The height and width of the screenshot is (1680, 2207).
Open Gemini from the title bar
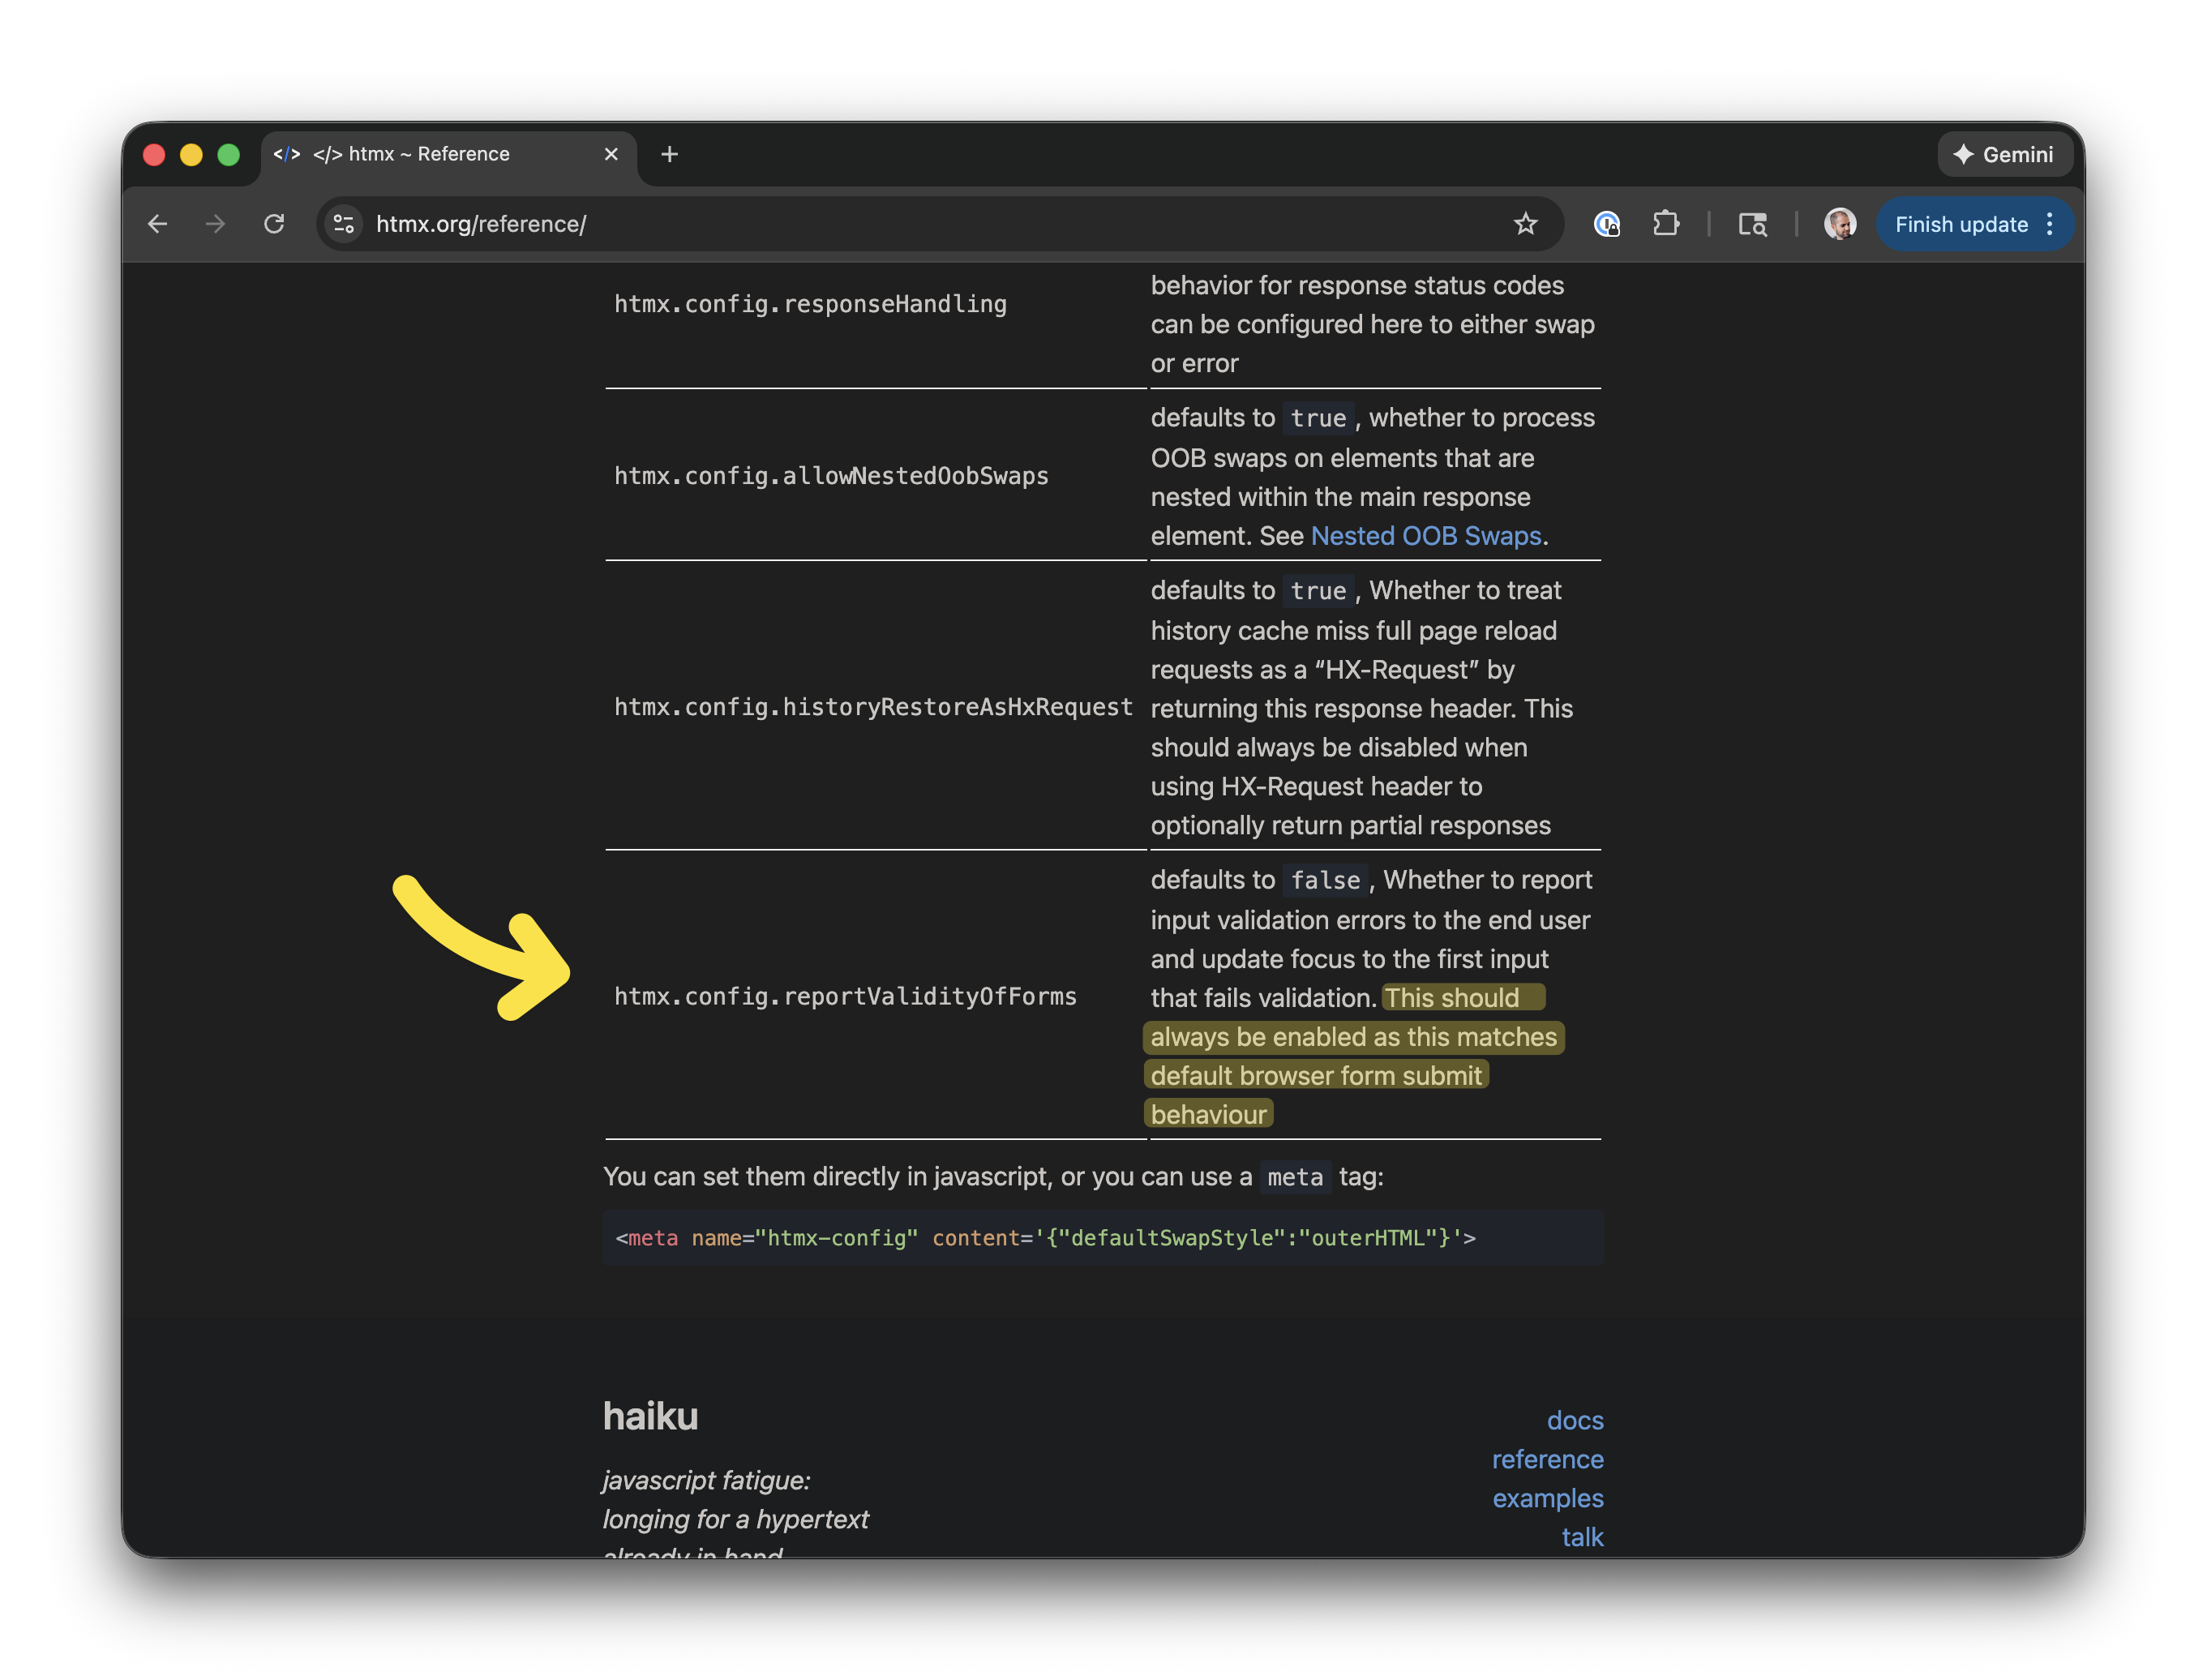pyautogui.click(x=2004, y=155)
